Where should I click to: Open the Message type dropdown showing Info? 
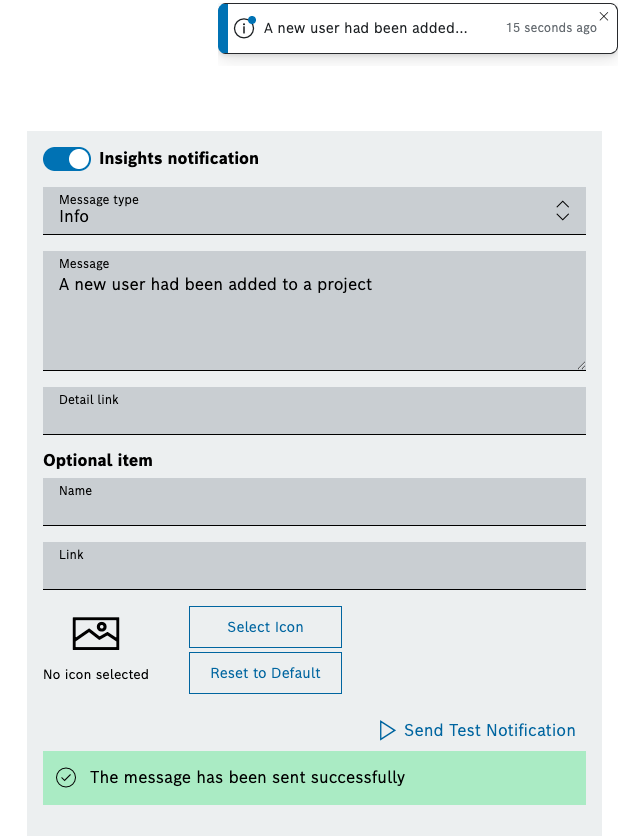coord(300,211)
